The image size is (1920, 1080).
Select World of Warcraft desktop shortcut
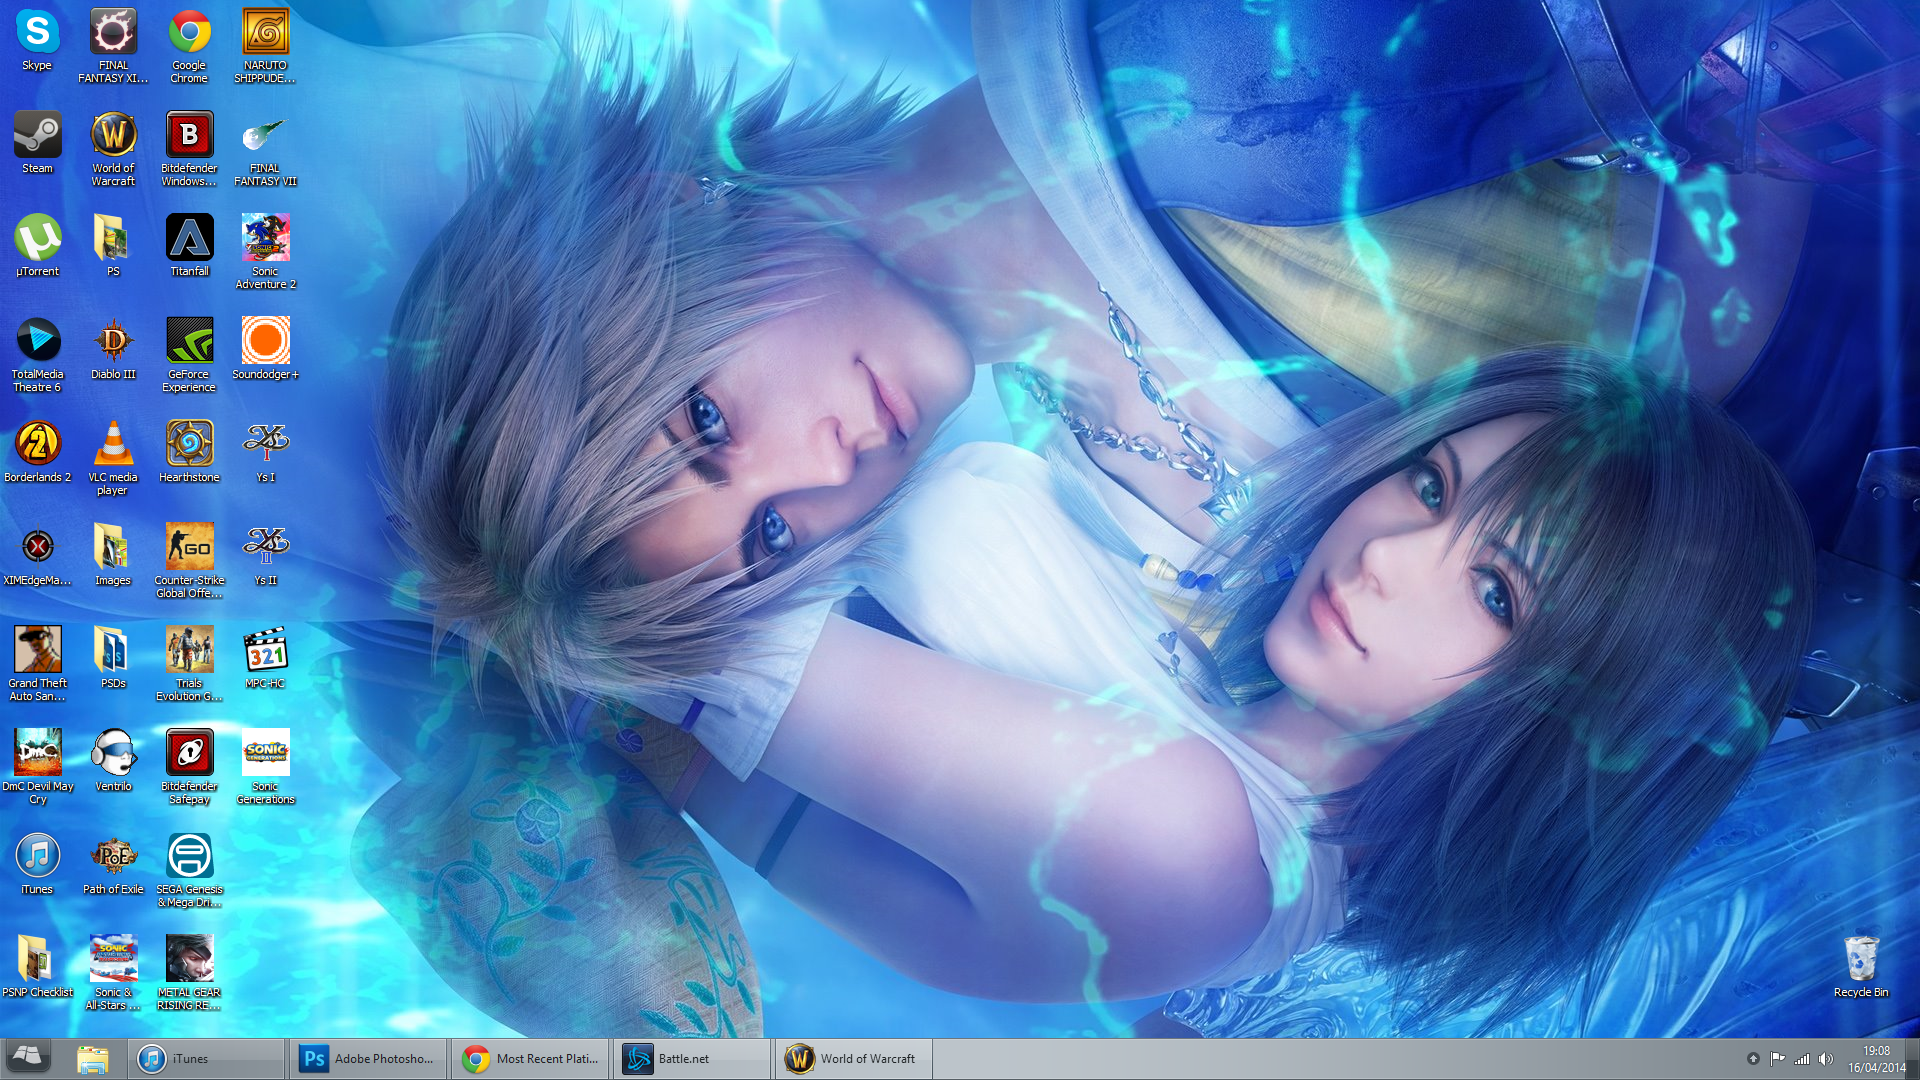pyautogui.click(x=113, y=148)
